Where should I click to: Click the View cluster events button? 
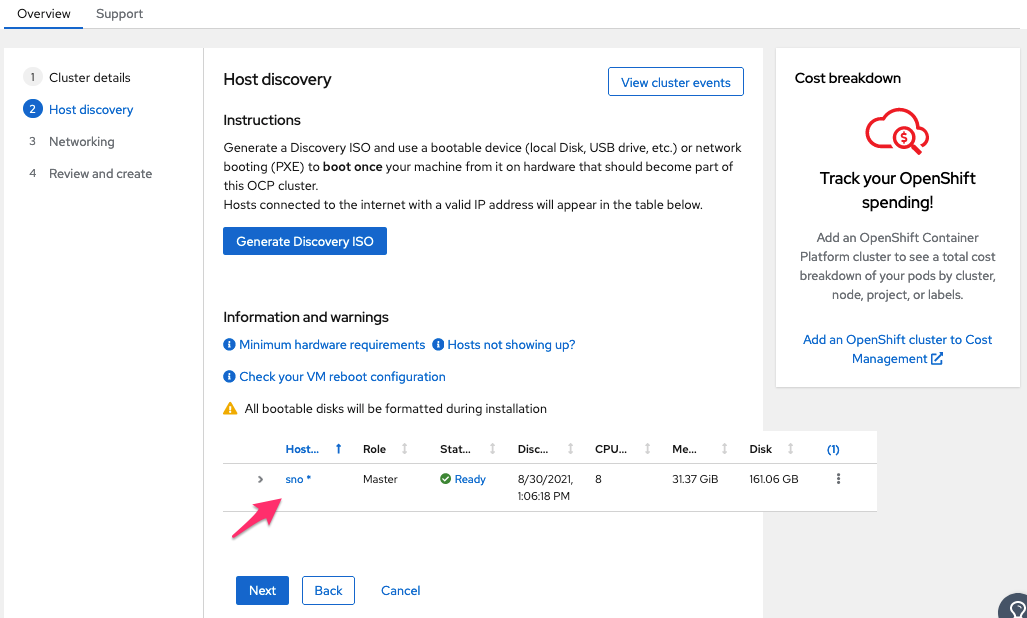point(675,81)
